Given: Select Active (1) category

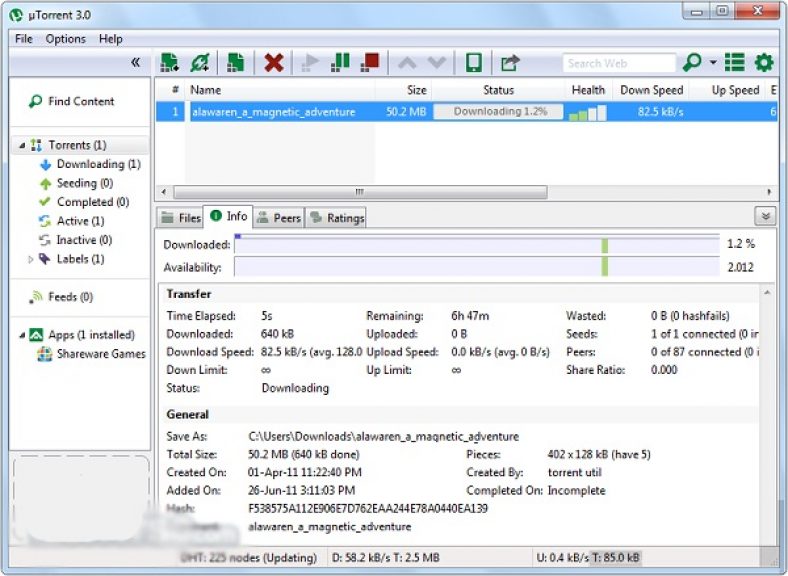Looking at the screenshot, I should [x=80, y=221].
